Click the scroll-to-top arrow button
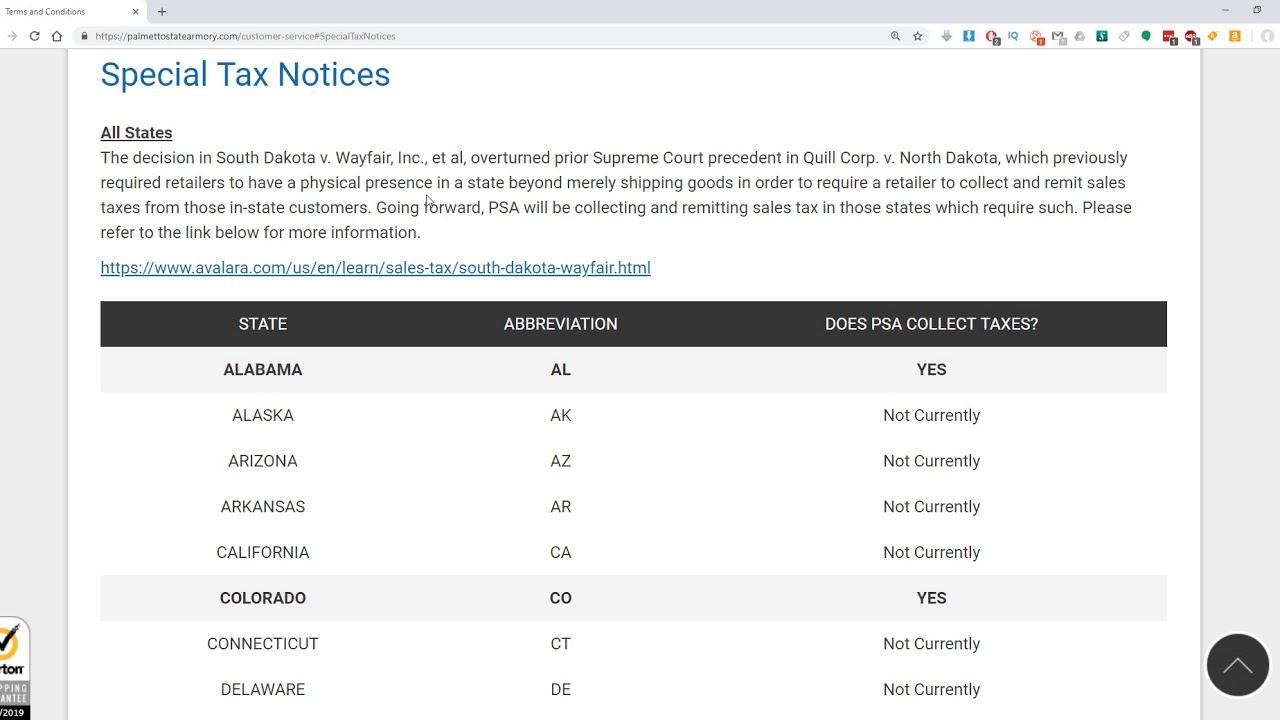 1237,665
